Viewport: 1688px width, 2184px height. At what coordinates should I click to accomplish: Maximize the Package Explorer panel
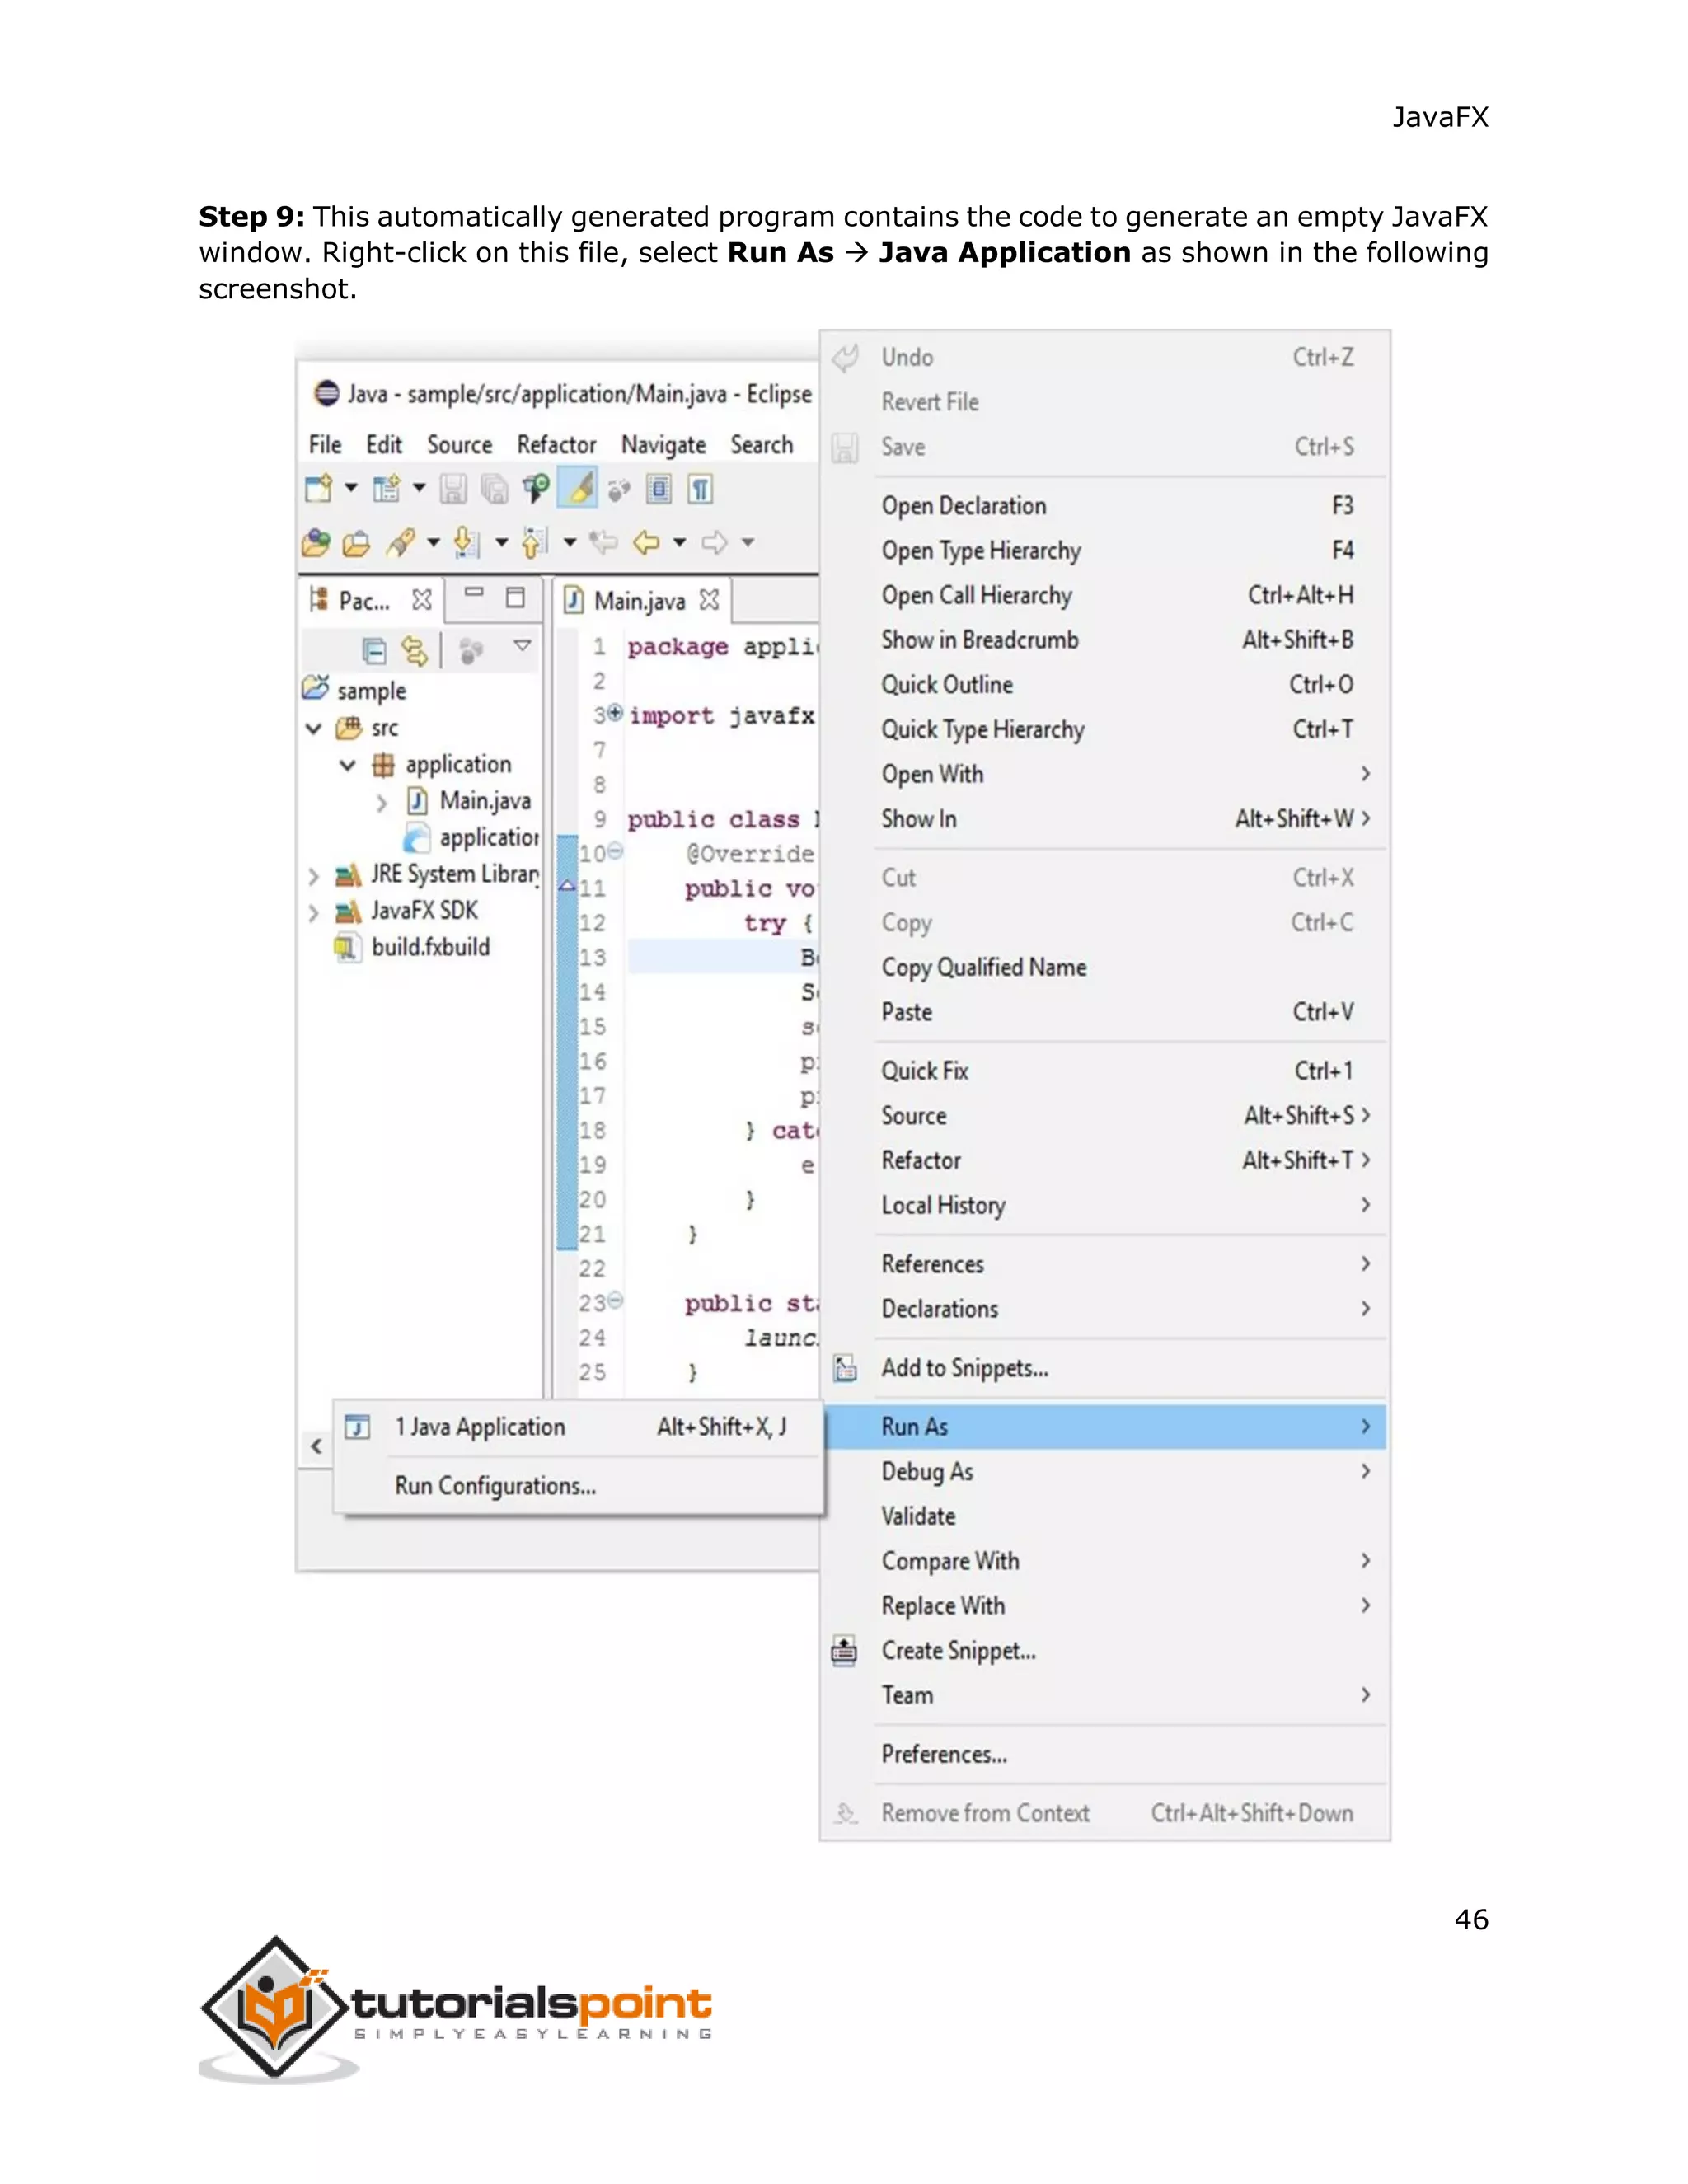tap(516, 598)
